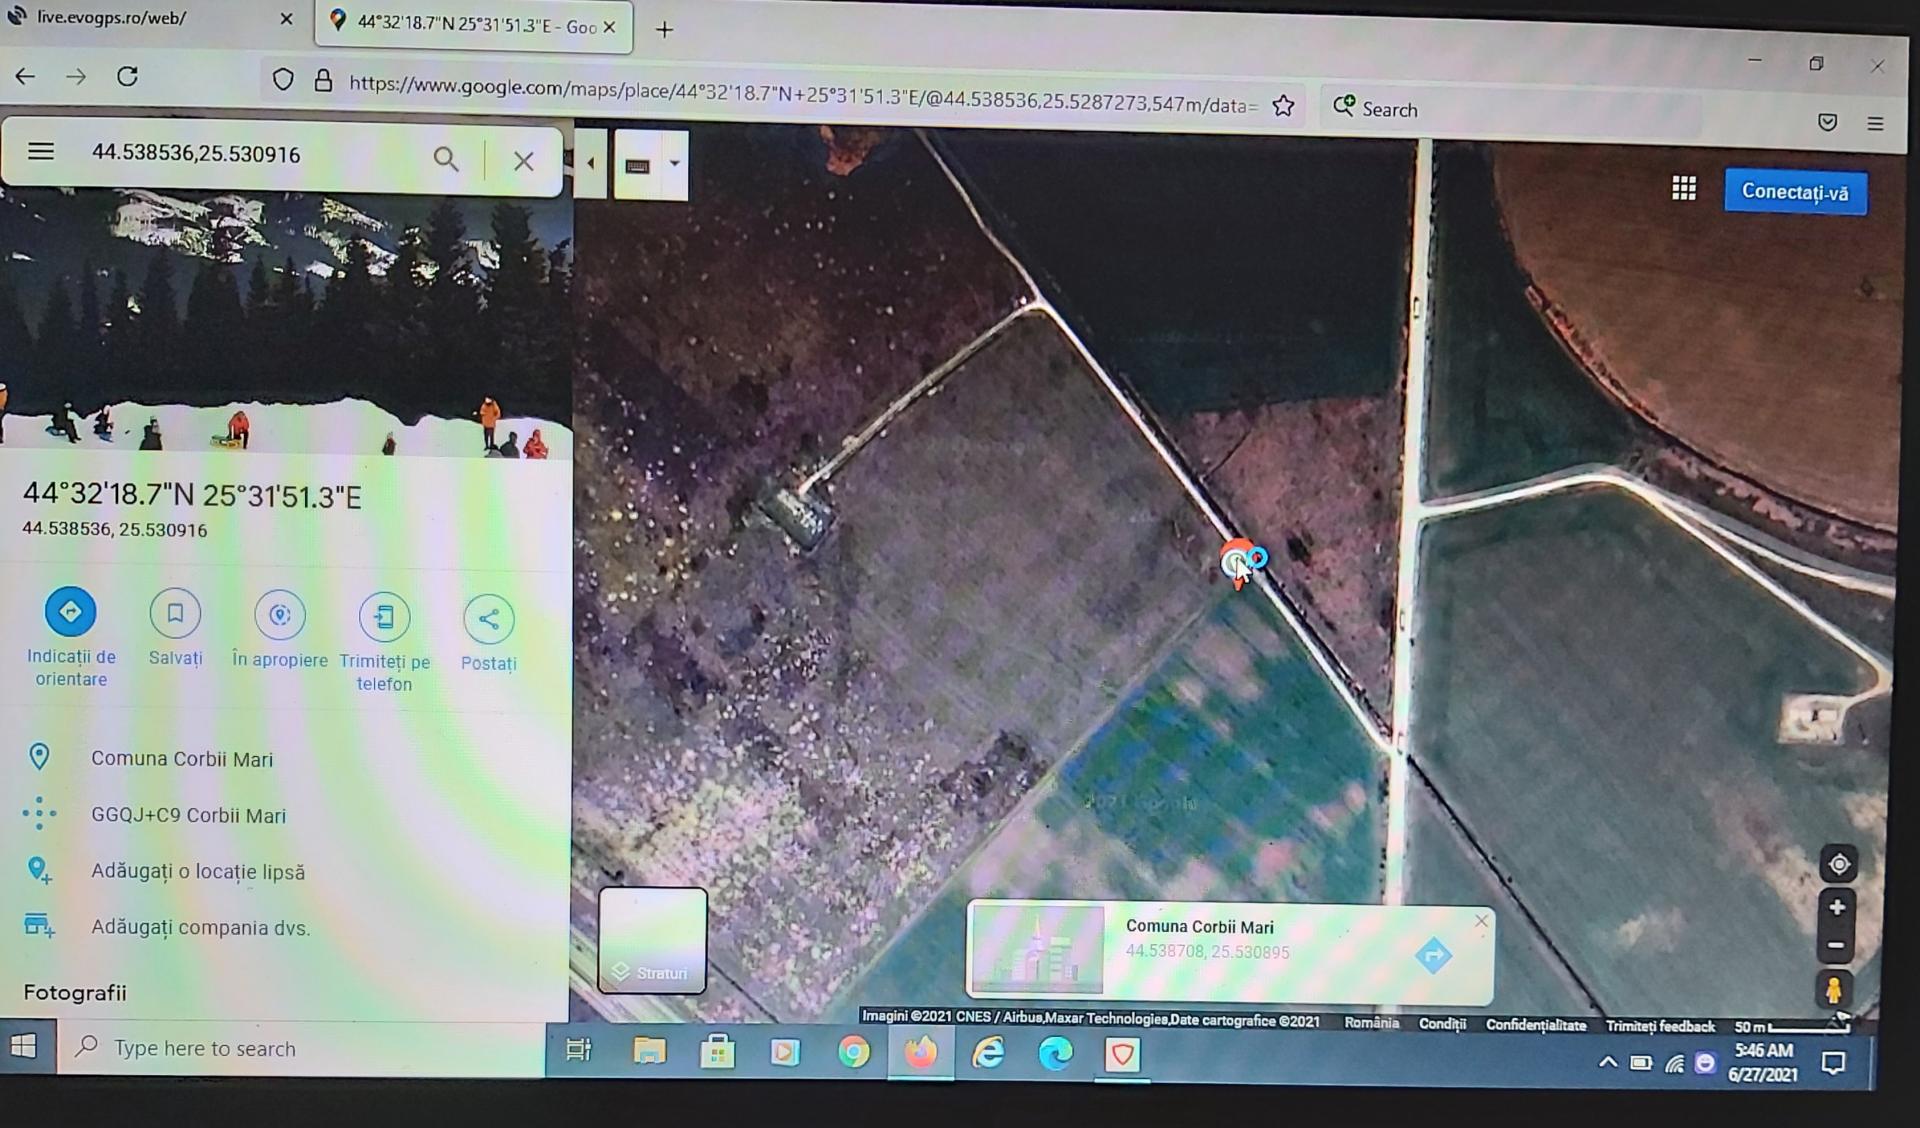Click the Conectați-vă sign-in button
Image resolution: width=1920 pixels, height=1128 pixels.
(1795, 191)
